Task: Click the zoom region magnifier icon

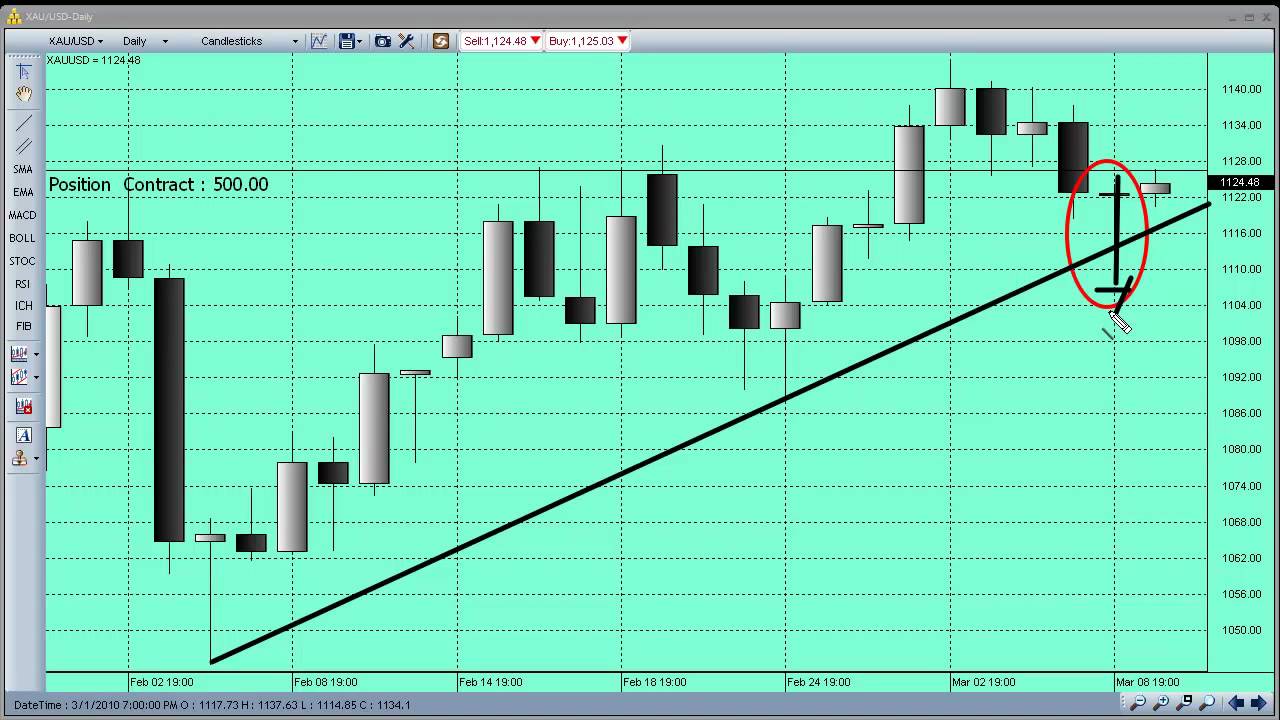Action: click(1184, 703)
